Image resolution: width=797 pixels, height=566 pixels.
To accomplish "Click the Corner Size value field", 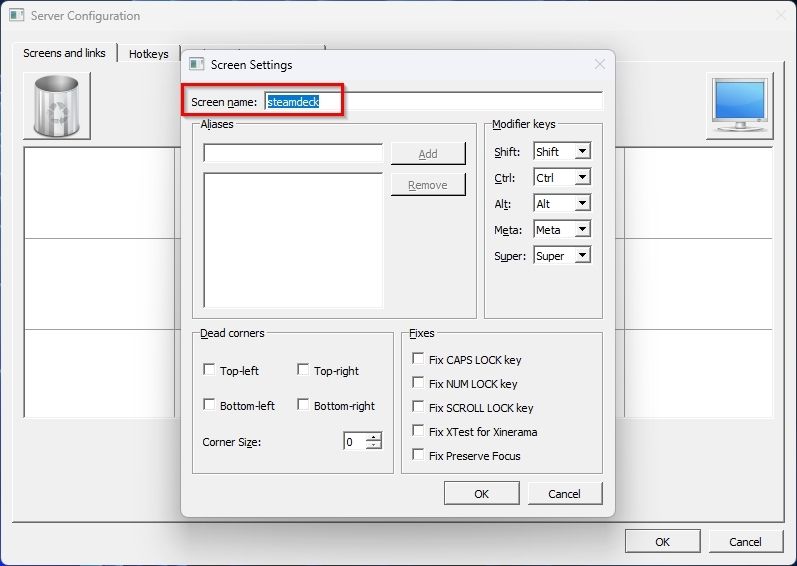I will point(355,441).
